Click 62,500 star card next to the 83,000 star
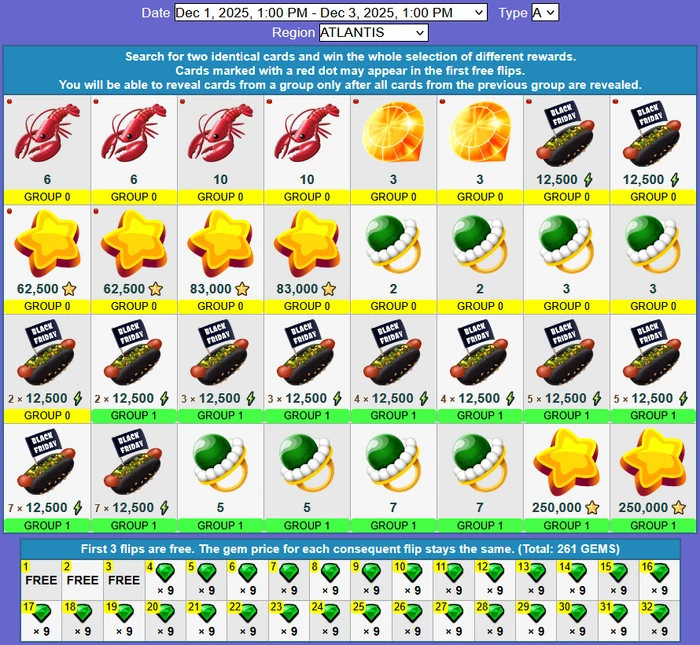Screen dimensions: 700x645 (x=133, y=259)
